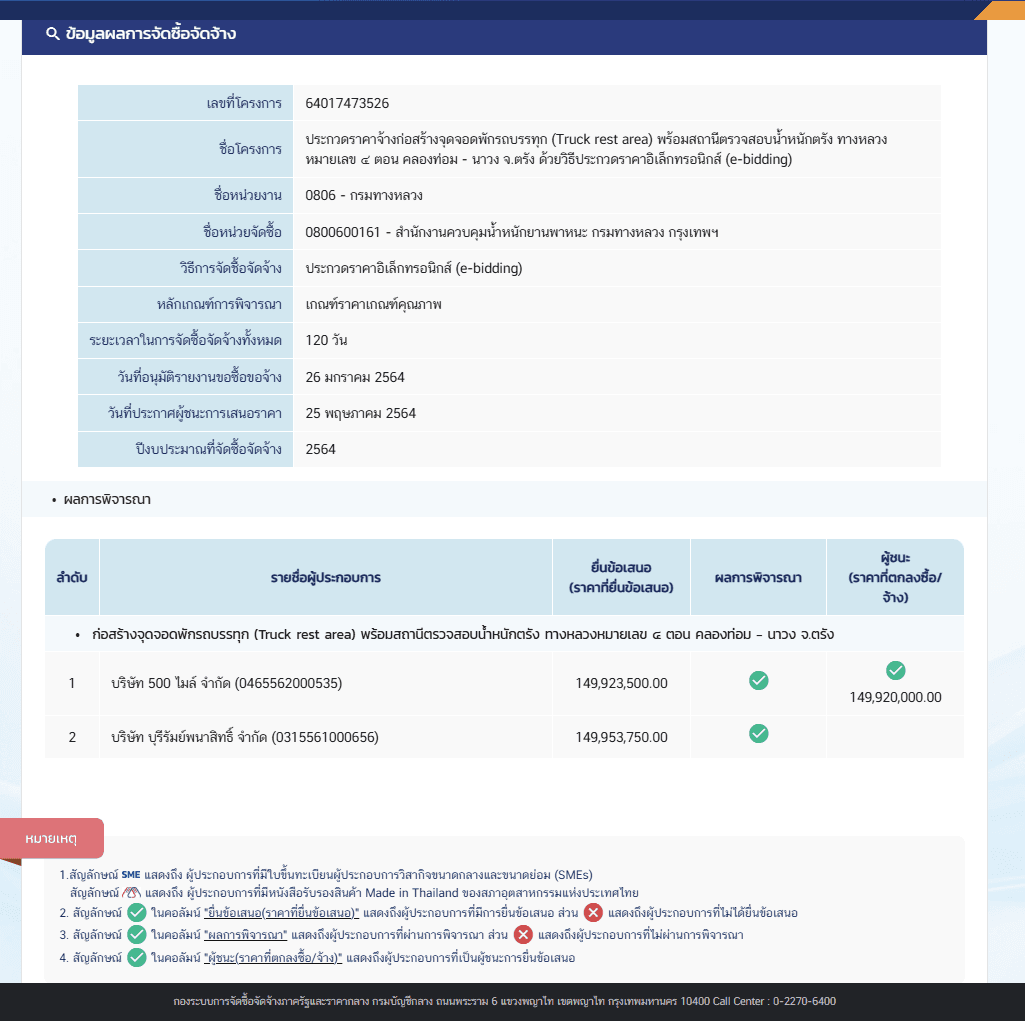
Task: Click the Made in Thailand symbol in notes
Action: 131,892
